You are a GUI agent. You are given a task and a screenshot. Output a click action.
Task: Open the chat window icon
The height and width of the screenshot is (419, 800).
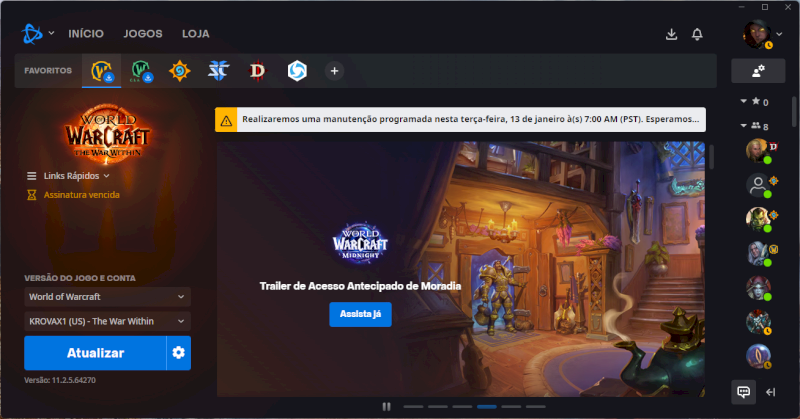743,392
